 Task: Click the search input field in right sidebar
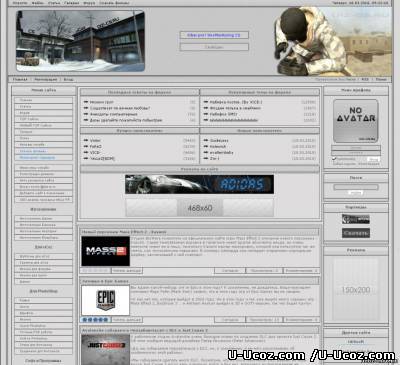[356, 187]
